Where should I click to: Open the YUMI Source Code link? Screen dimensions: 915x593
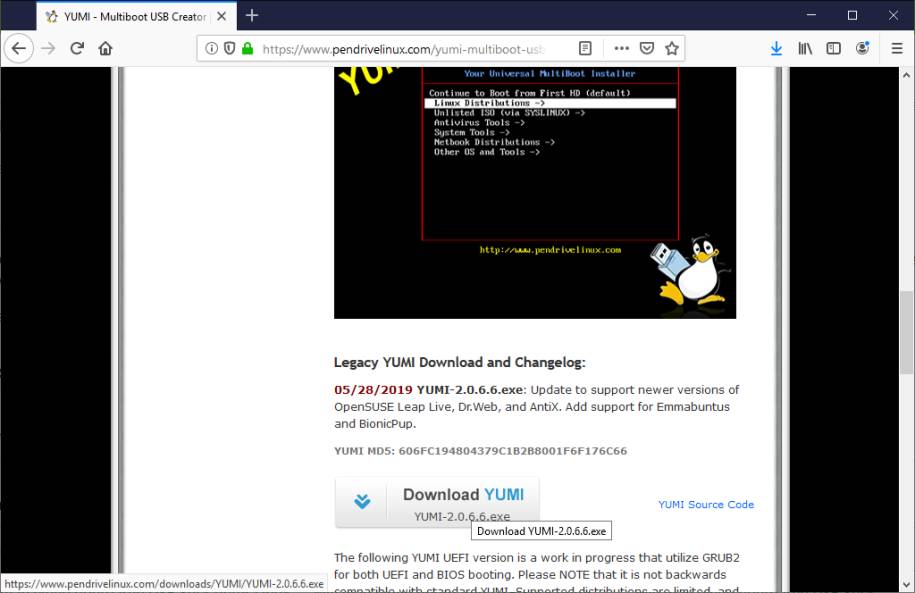point(706,505)
